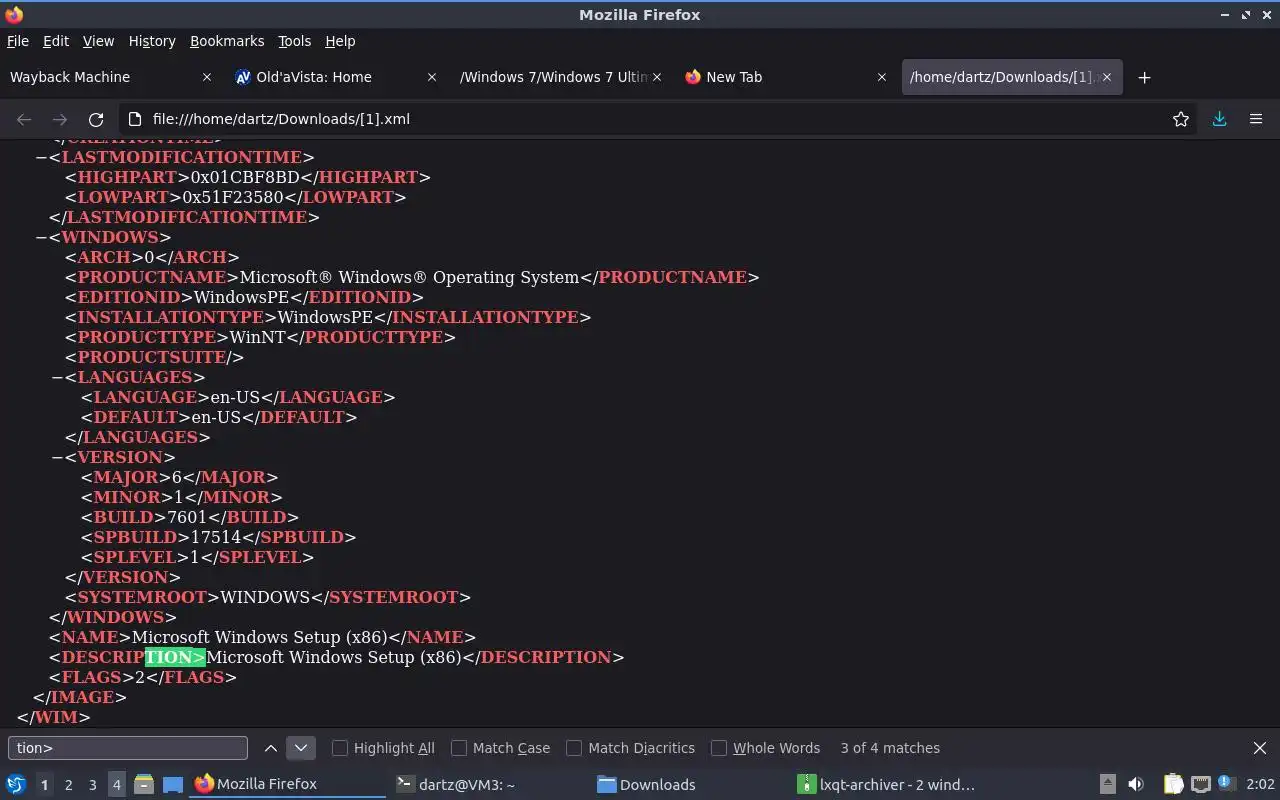Switch to virtual desktop 4
Image resolution: width=1280 pixels, height=800 pixels.
(x=116, y=785)
